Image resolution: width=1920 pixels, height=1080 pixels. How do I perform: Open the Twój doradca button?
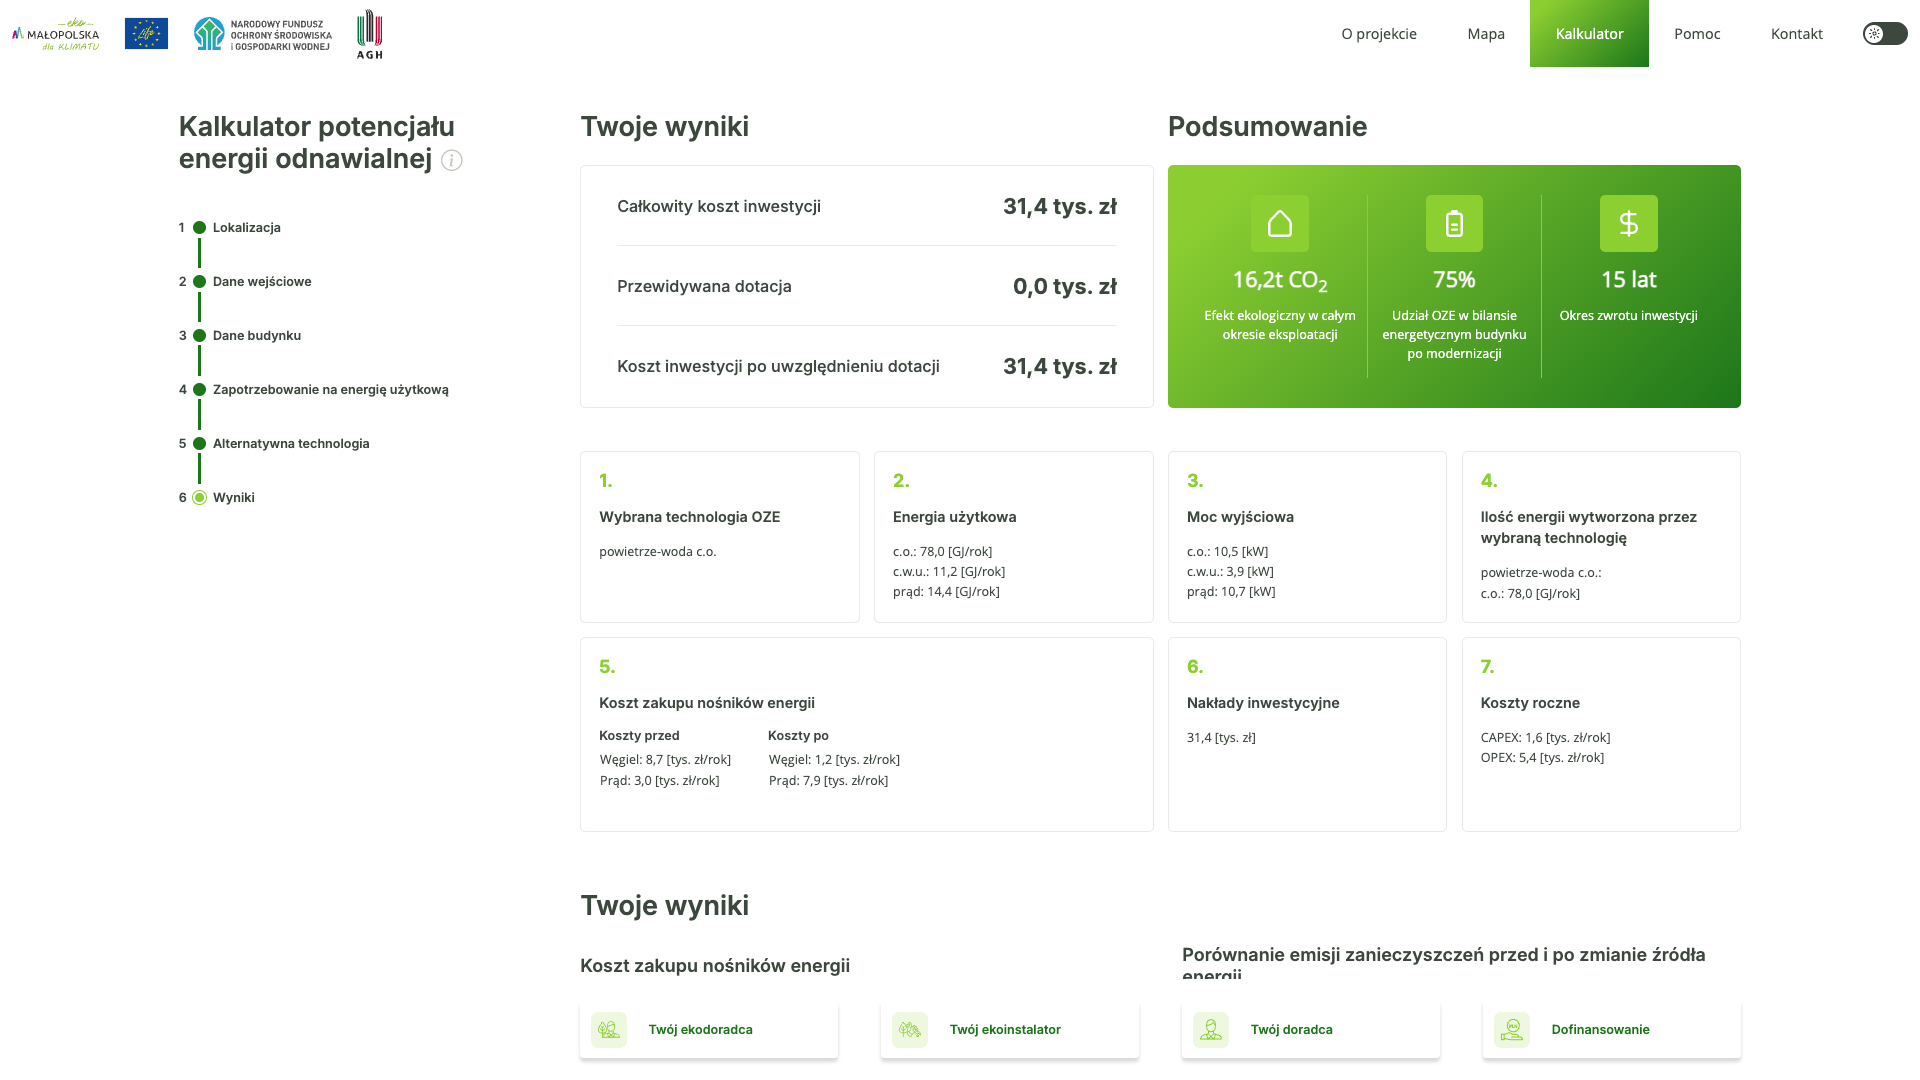pyautogui.click(x=1311, y=1030)
